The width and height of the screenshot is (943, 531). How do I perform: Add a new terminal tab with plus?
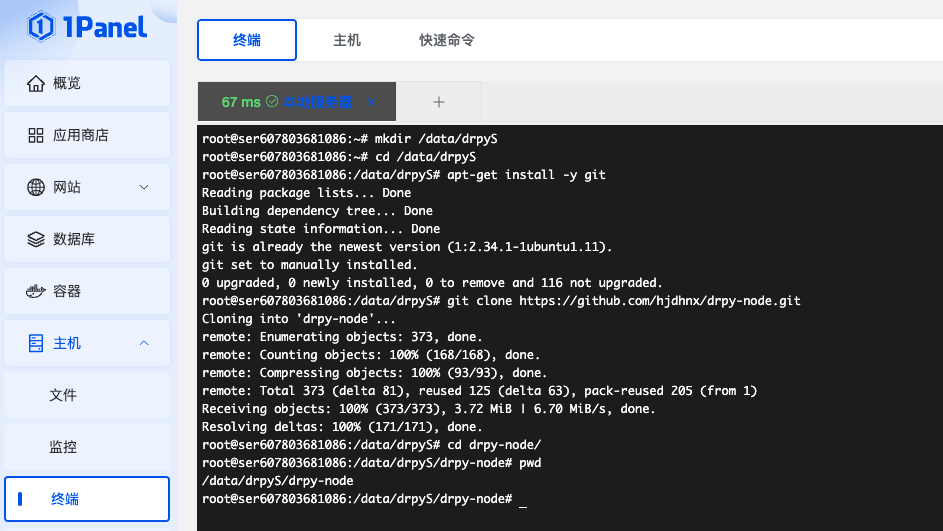[438, 102]
